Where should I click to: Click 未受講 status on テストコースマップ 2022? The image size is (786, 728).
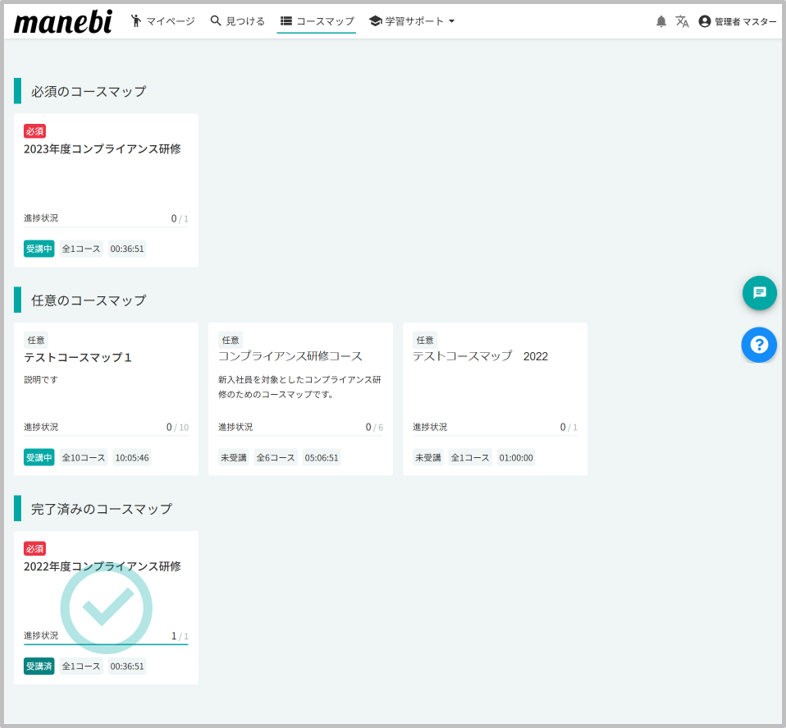(x=428, y=457)
